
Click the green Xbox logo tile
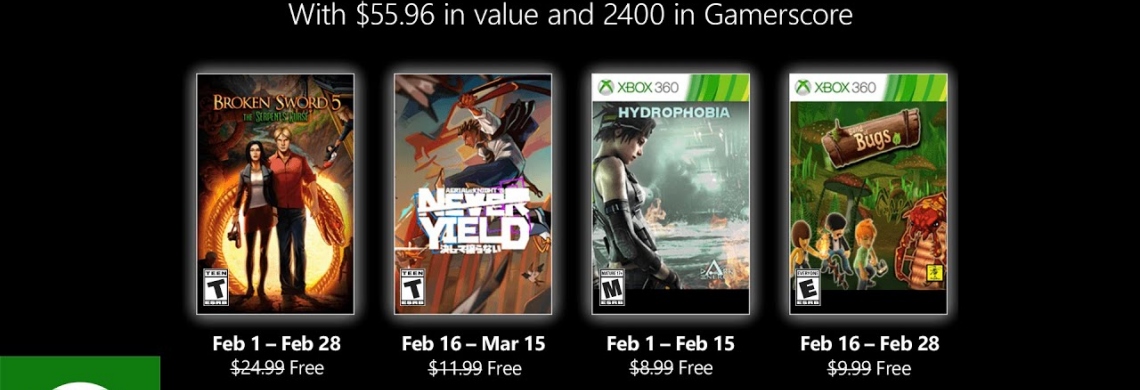(80, 373)
